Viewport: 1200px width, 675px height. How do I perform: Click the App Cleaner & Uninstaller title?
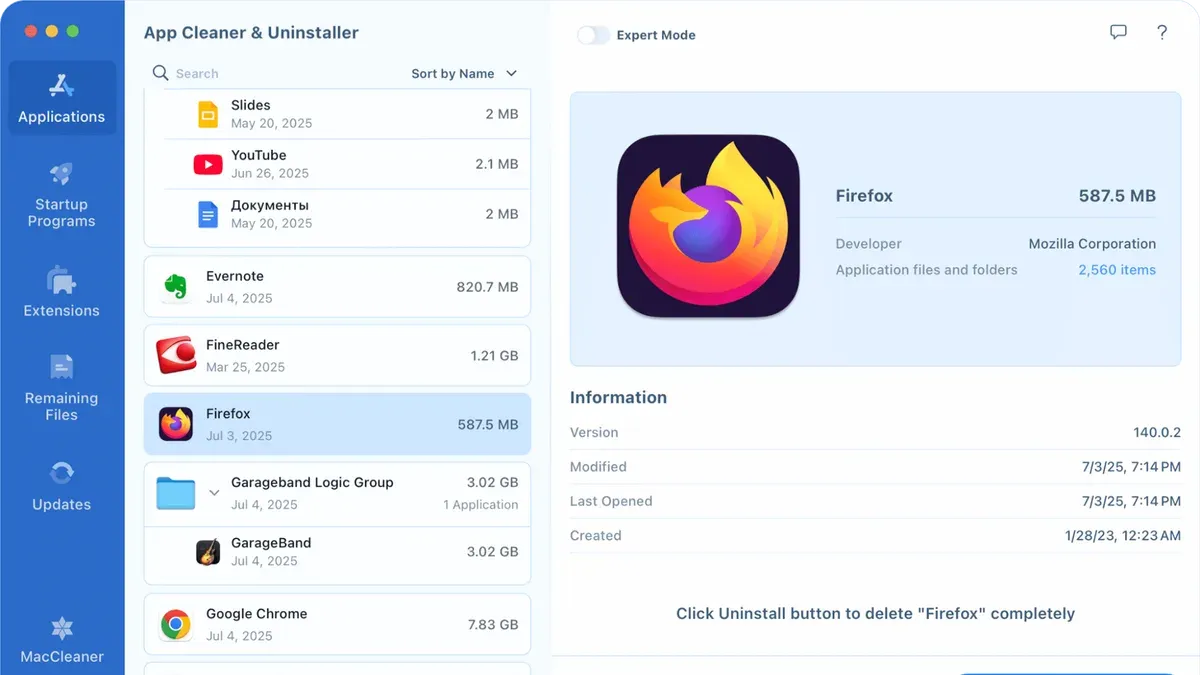251,33
